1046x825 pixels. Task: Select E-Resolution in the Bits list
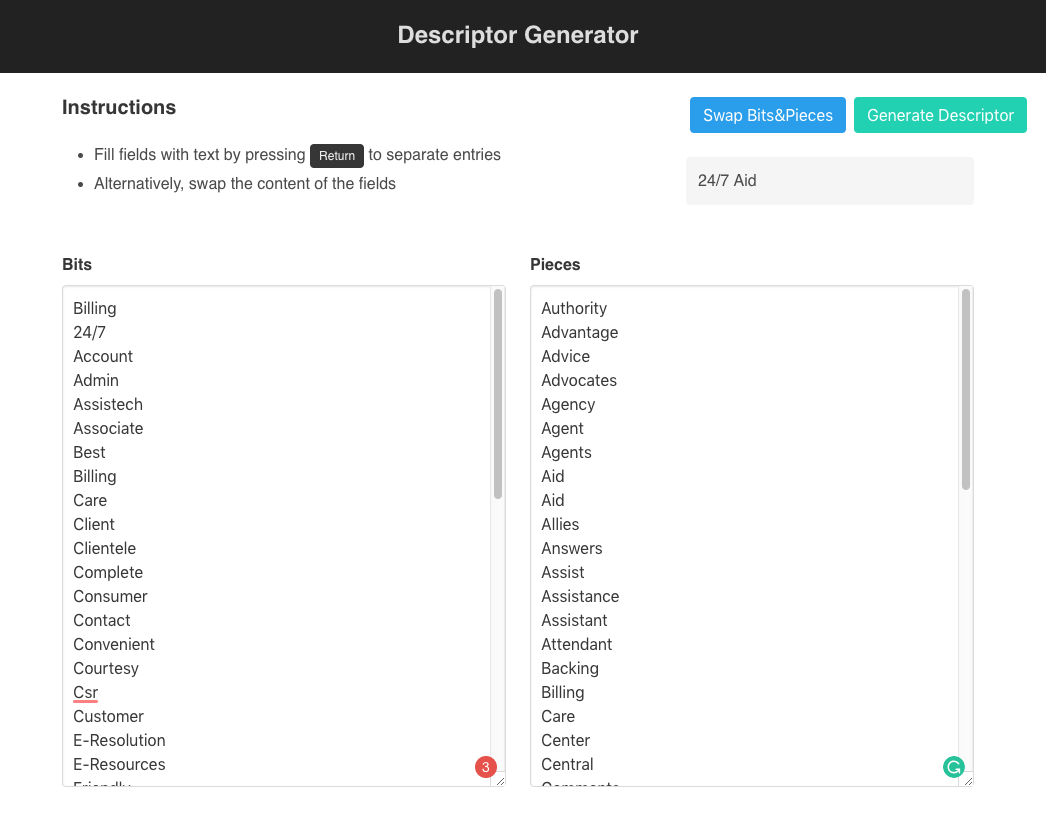point(119,740)
